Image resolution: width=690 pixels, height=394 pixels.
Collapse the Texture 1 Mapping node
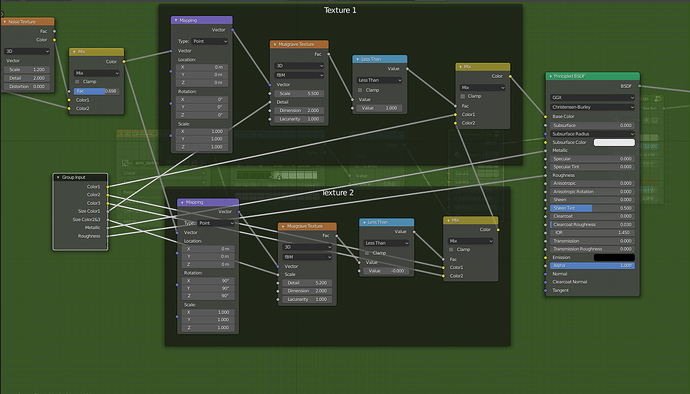176,20
